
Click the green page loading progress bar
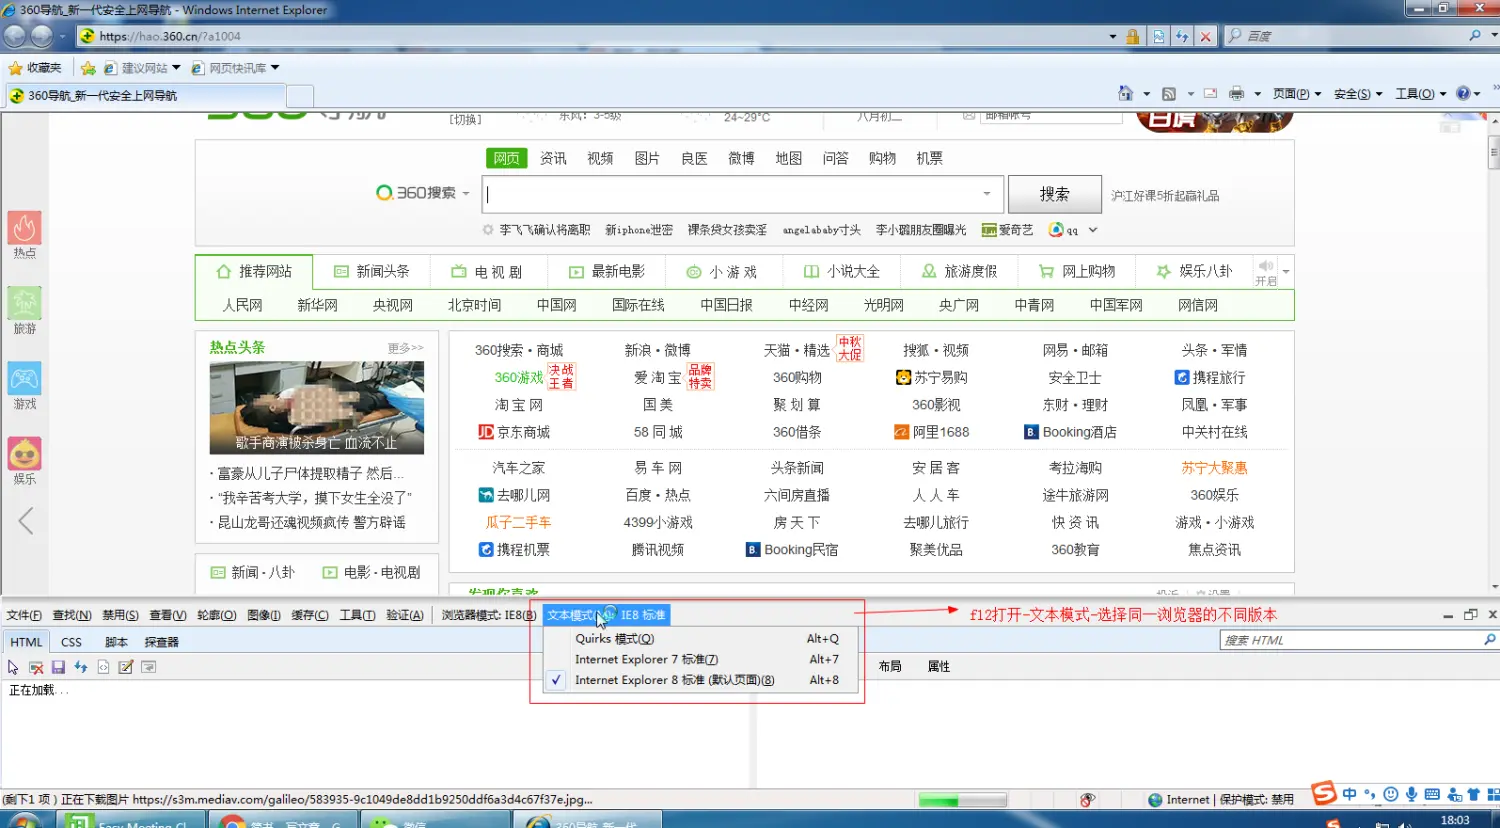pyautogui.click(x=962, y=800)
